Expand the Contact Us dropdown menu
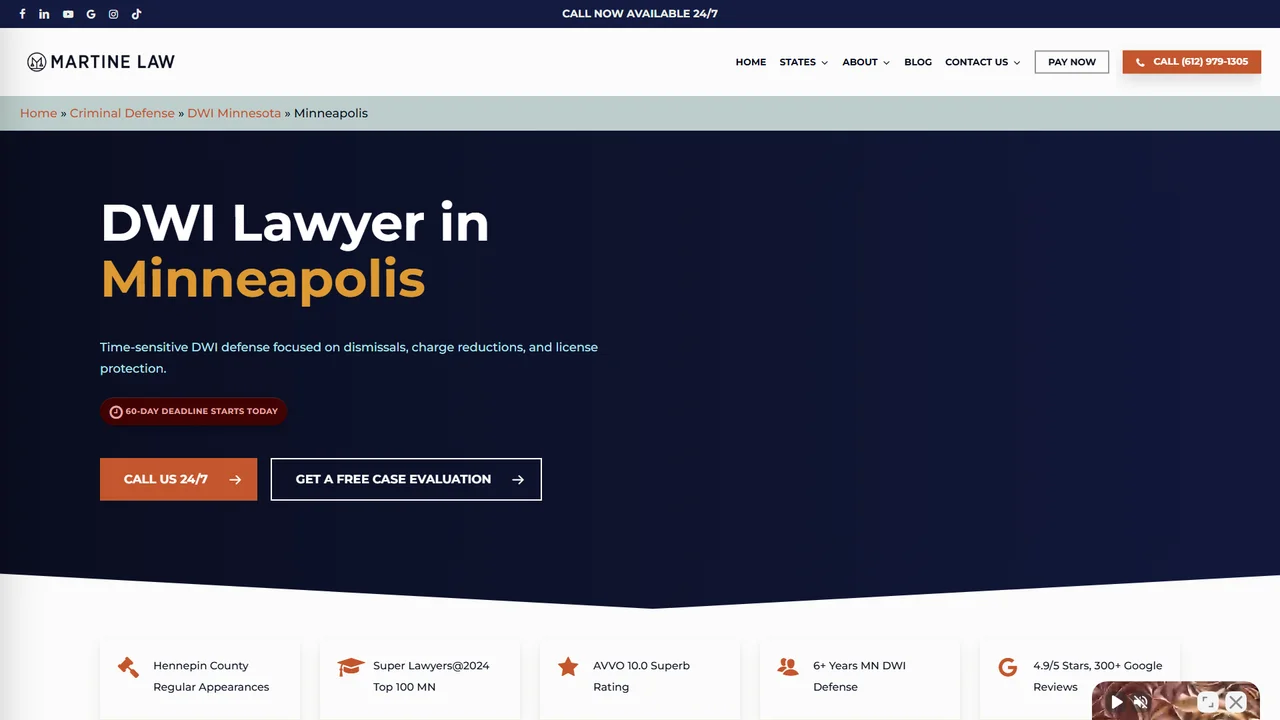The height and width of the screenshot is (720, 1280). click(983, 62)
